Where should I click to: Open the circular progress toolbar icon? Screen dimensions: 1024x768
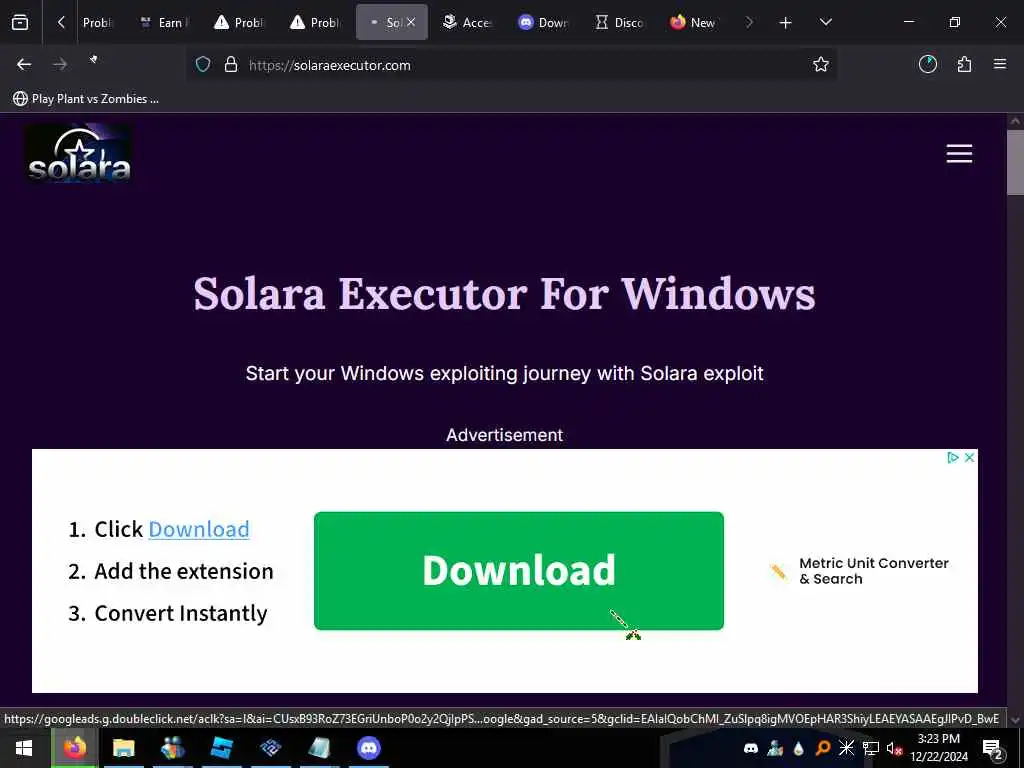928,64
